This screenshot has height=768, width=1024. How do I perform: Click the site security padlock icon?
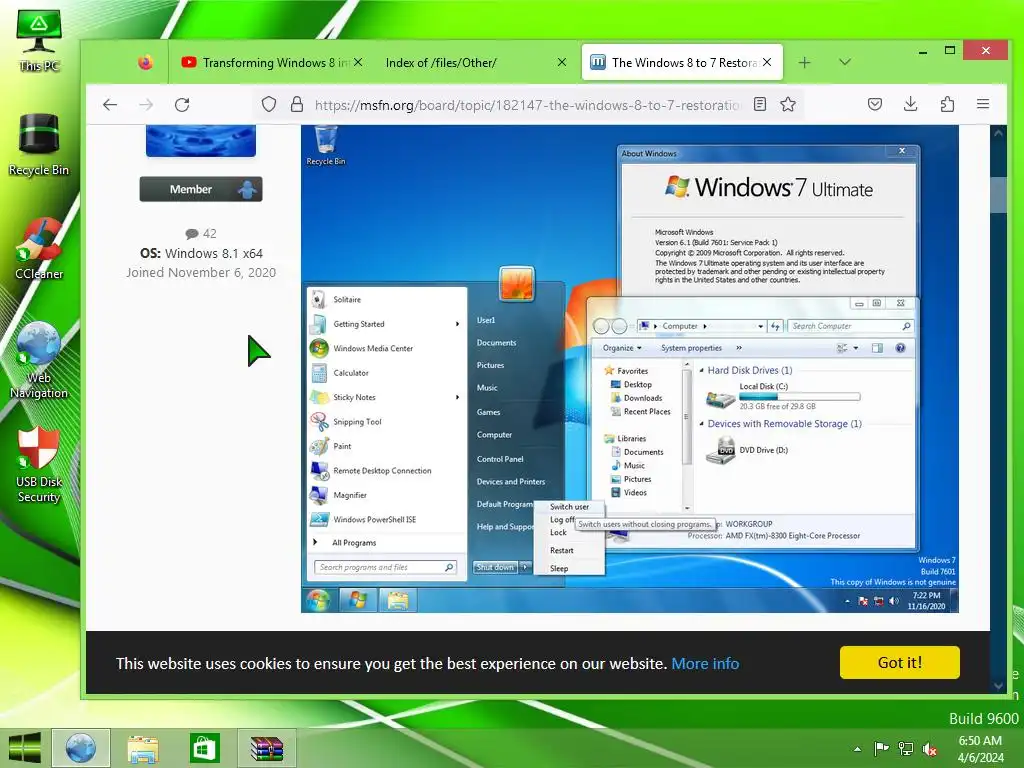pyautogui.click(x=296, y=104)
